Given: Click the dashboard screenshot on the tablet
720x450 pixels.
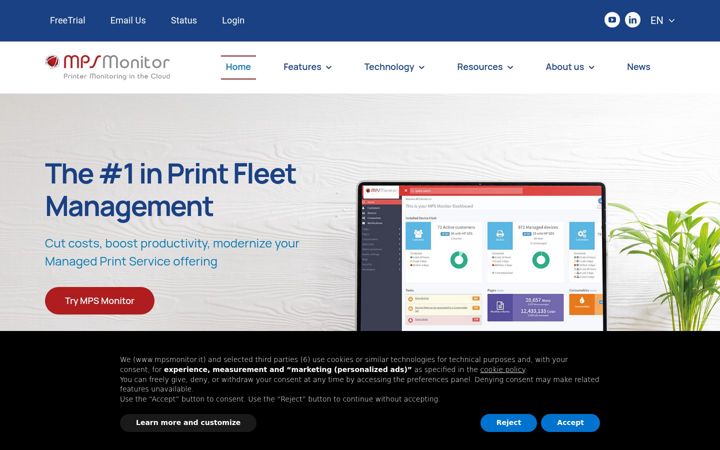Looking at the screenshot, I should point(481,257).
